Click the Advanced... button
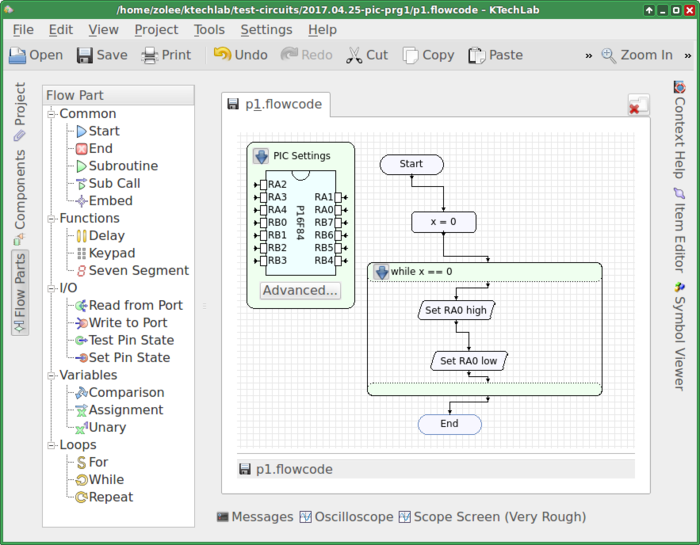Viewport: 700px width, 545px height. (300, 290)
